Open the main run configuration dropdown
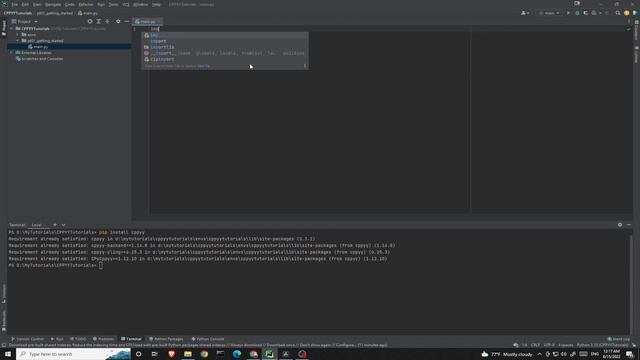Viewport: 640px width, 360px height. (x=549, y=13)
